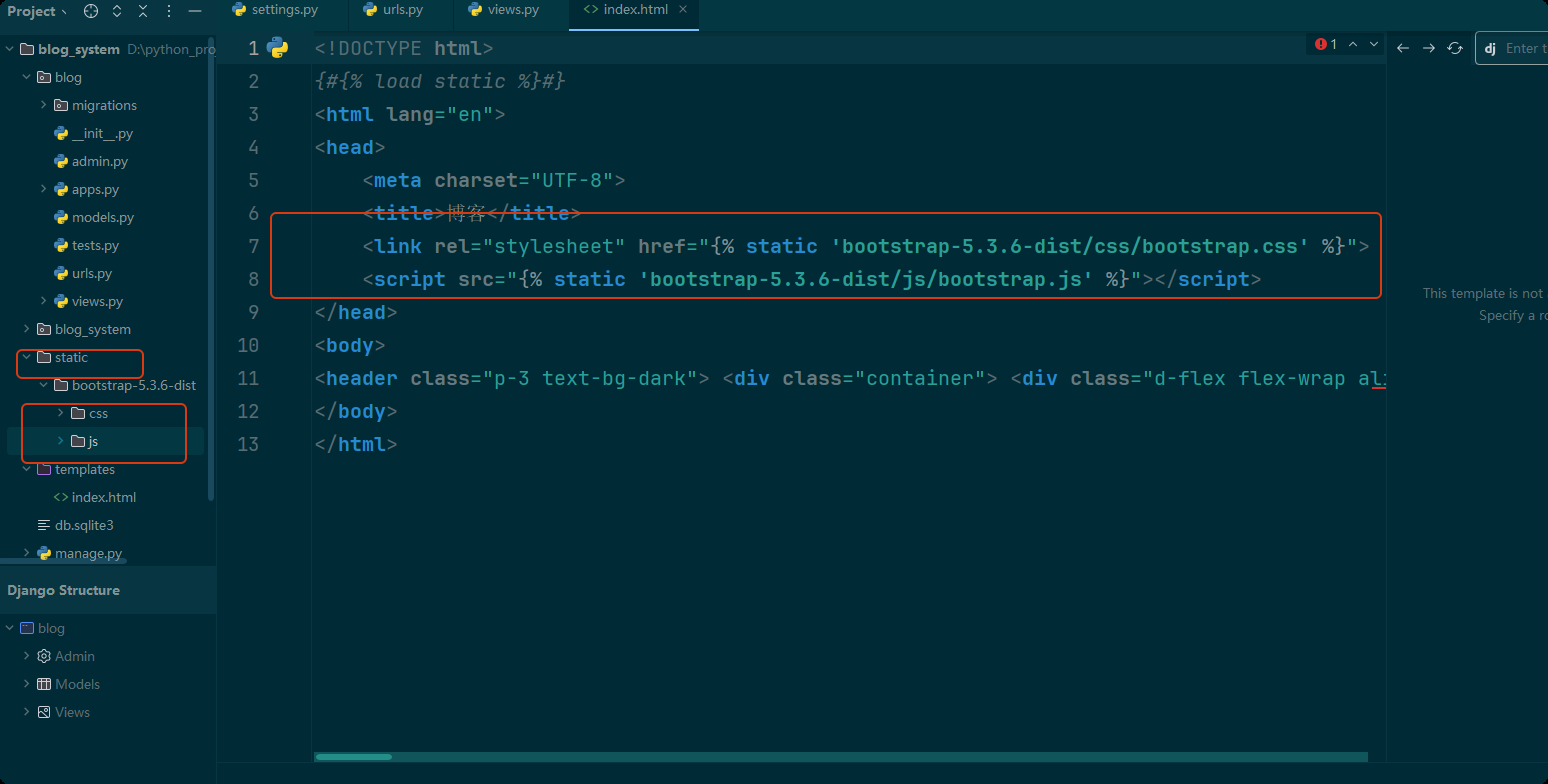Open the Project panel options (three dots)
1548x784 pixels.
point(167,11)
